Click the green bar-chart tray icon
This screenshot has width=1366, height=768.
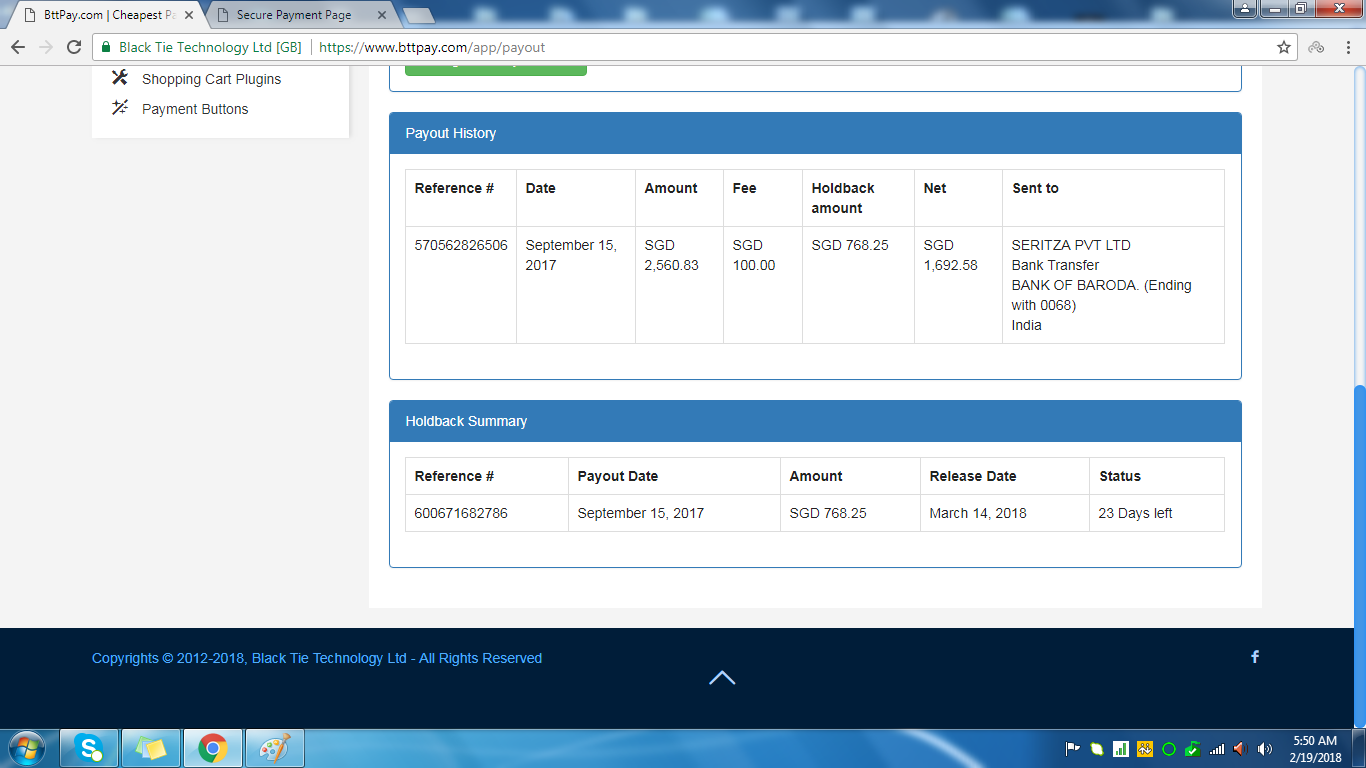pyautogui.click(x=1121, y=748)
